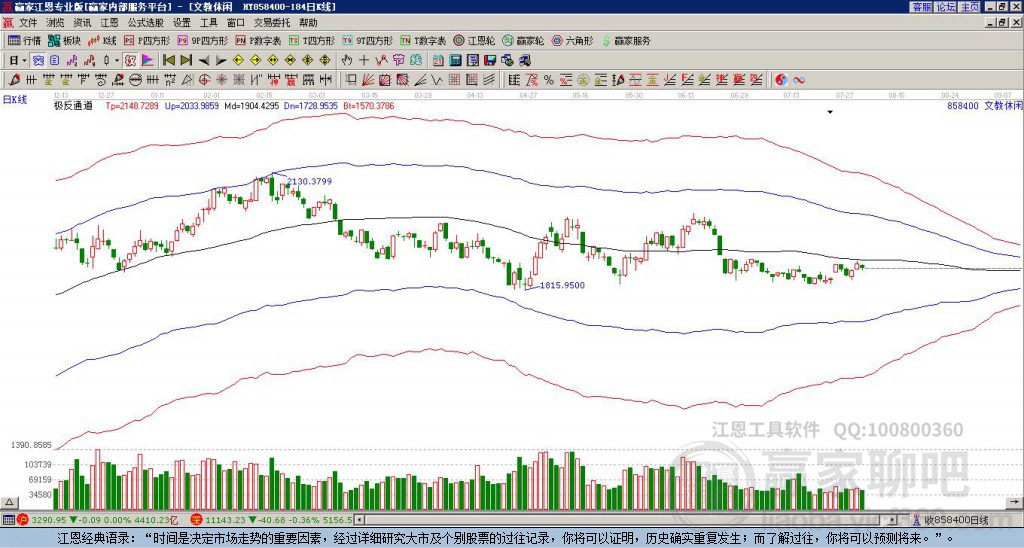Click the bottom scrollbar right arrow
The image size is (1024, 548).
893,520
